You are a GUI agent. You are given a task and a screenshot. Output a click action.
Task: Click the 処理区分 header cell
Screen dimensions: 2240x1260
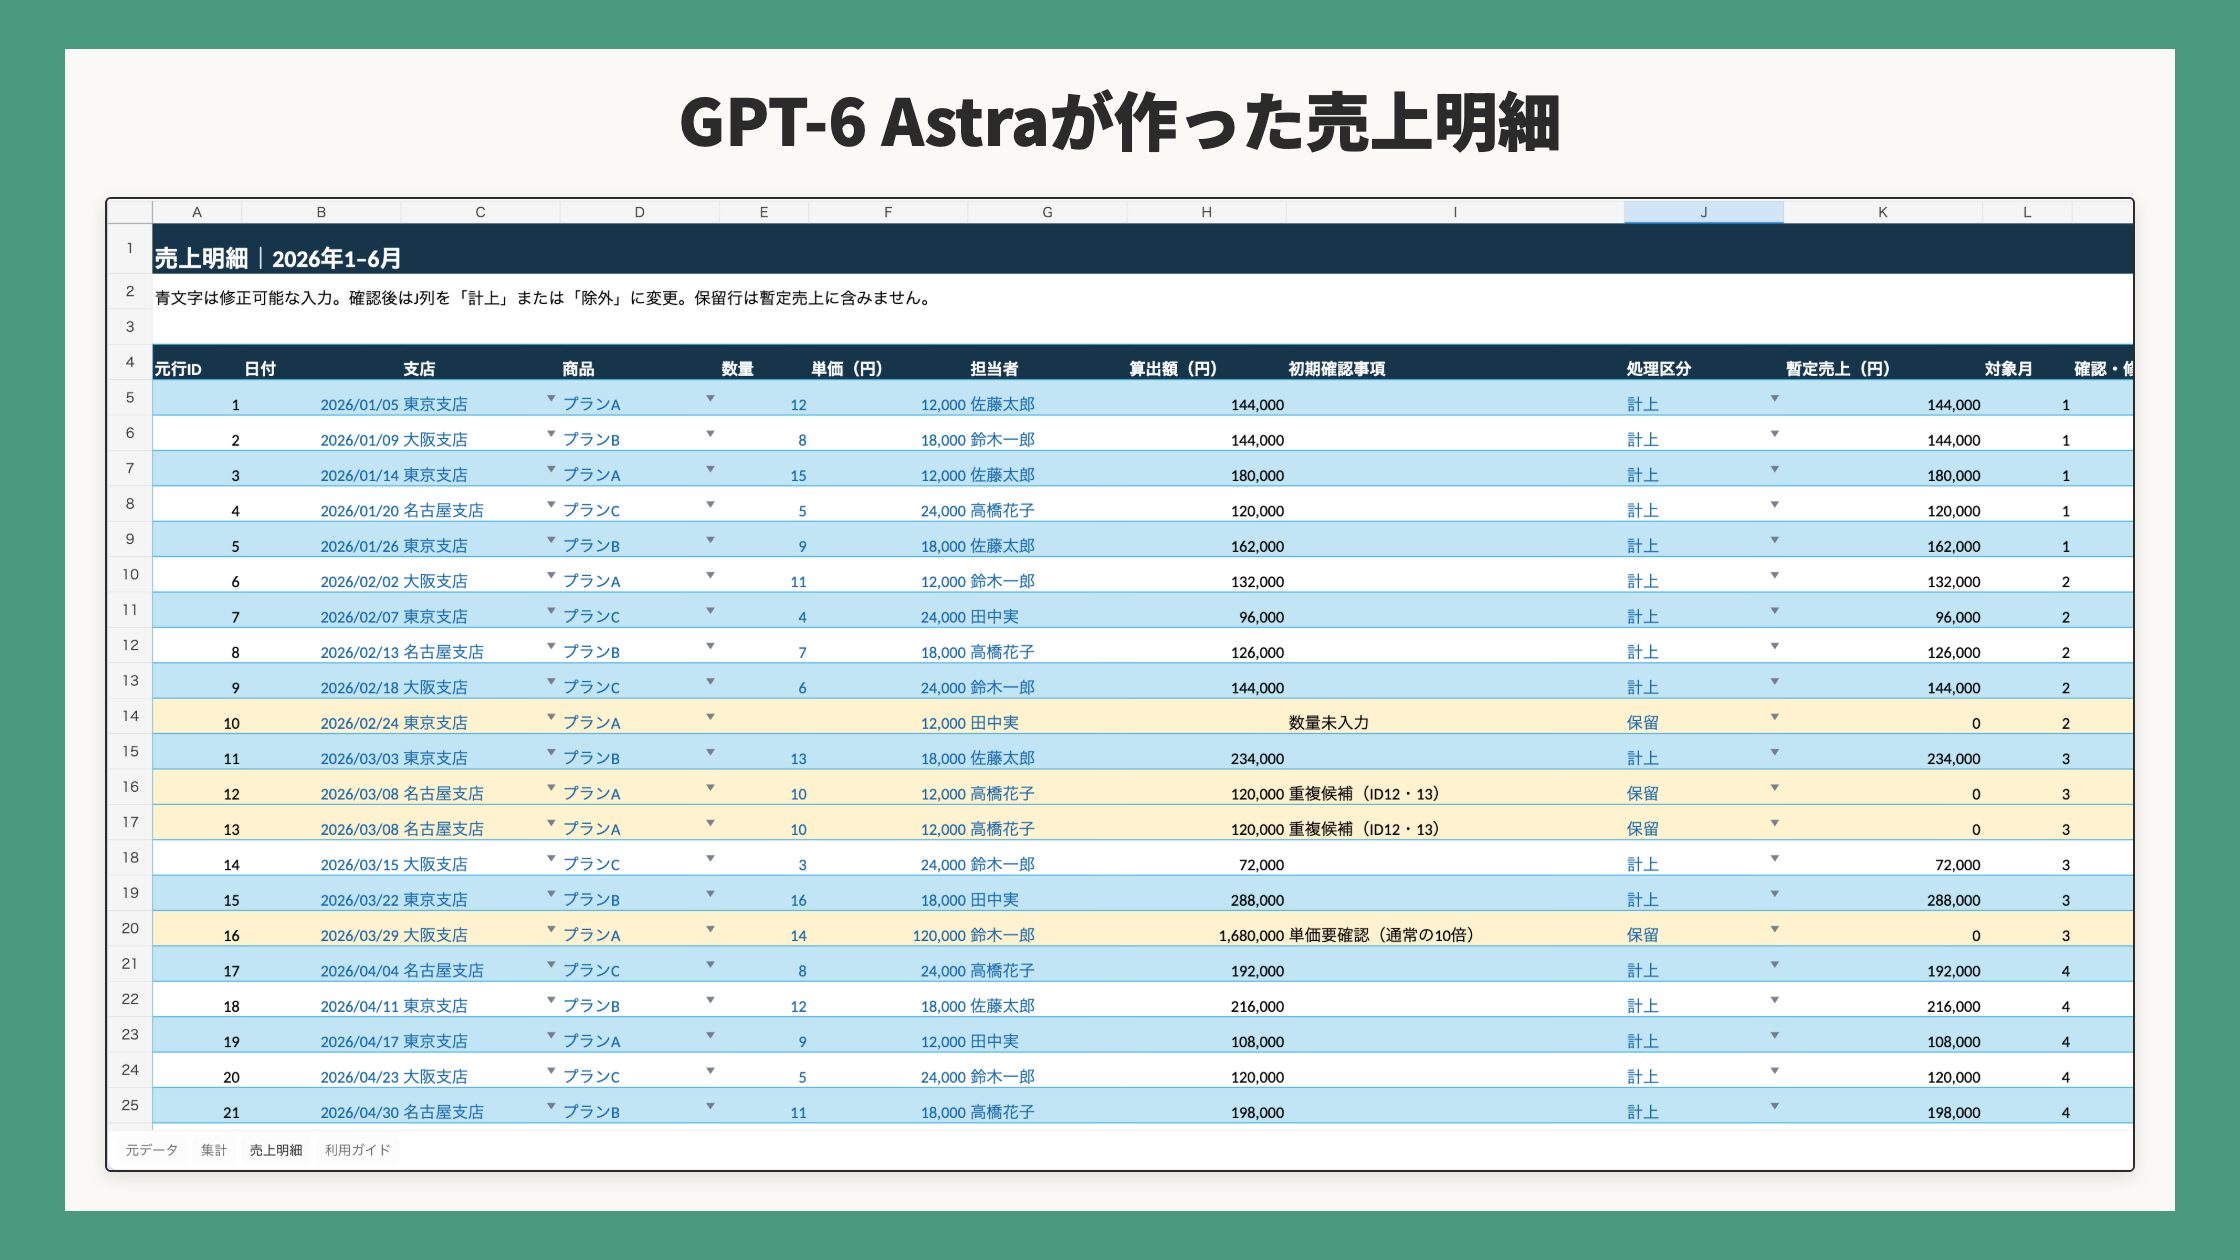pyautogui.click(x=1703, y=363)
